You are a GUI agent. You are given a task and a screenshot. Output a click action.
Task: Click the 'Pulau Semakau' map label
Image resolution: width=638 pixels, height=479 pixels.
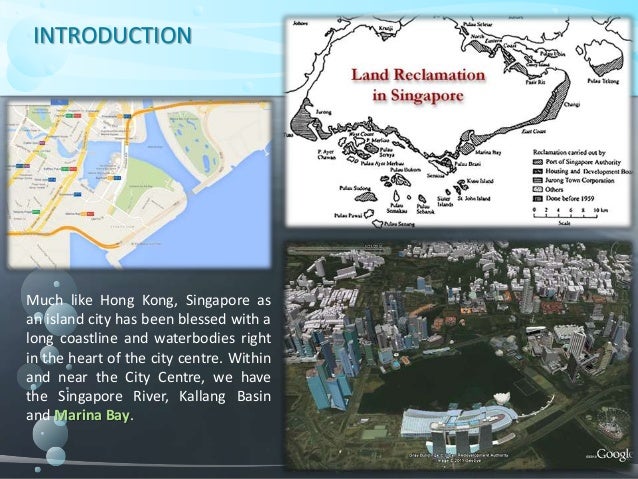pos(397,208)
